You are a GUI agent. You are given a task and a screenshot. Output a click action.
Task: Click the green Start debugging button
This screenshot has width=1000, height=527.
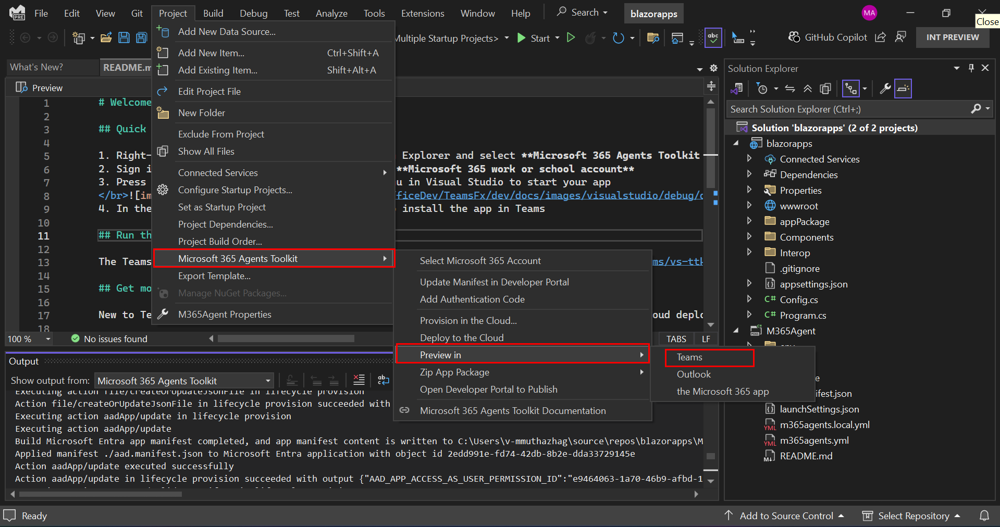point(532,38)
